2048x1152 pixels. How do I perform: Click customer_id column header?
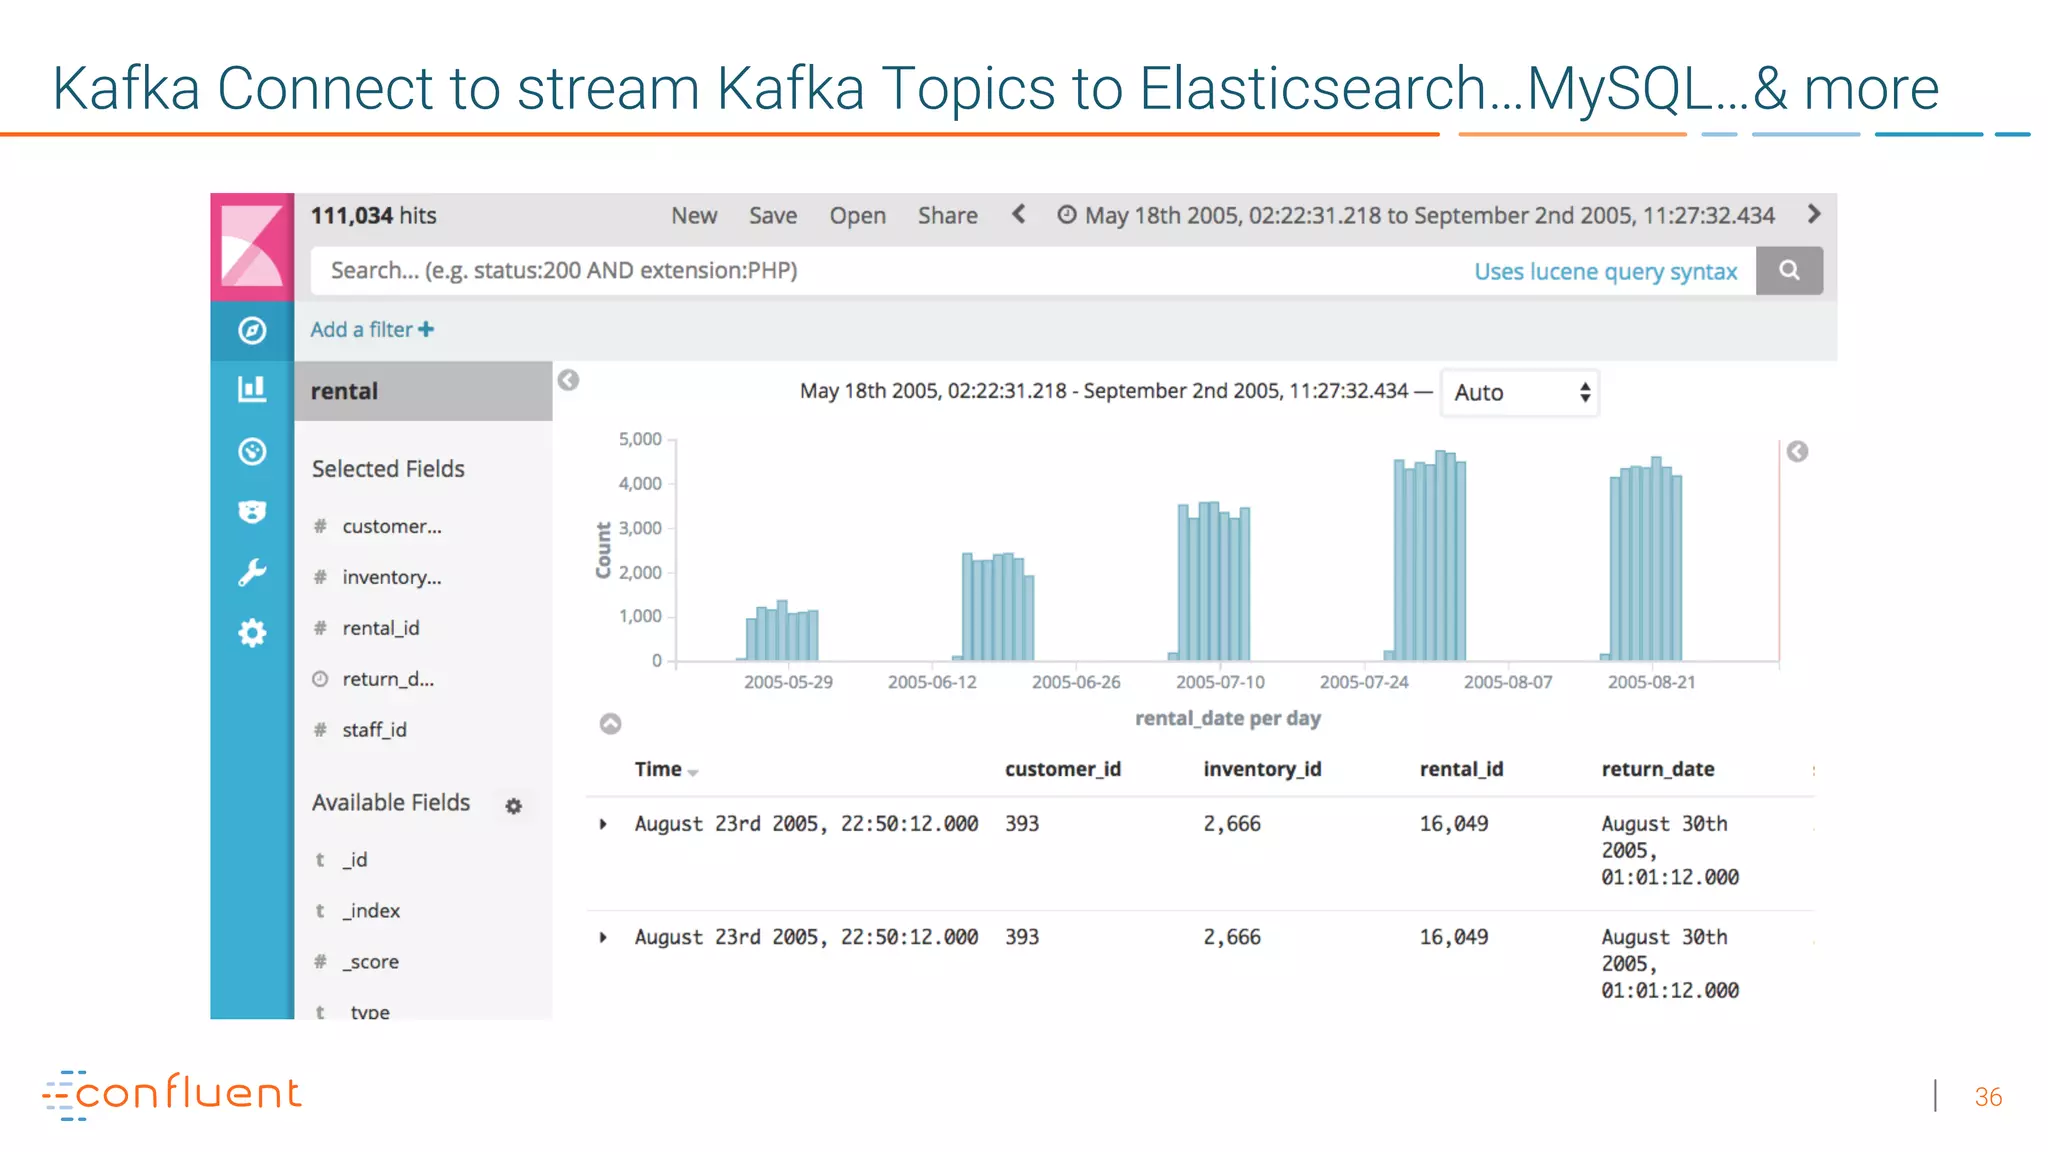(x=1063, y=769)
